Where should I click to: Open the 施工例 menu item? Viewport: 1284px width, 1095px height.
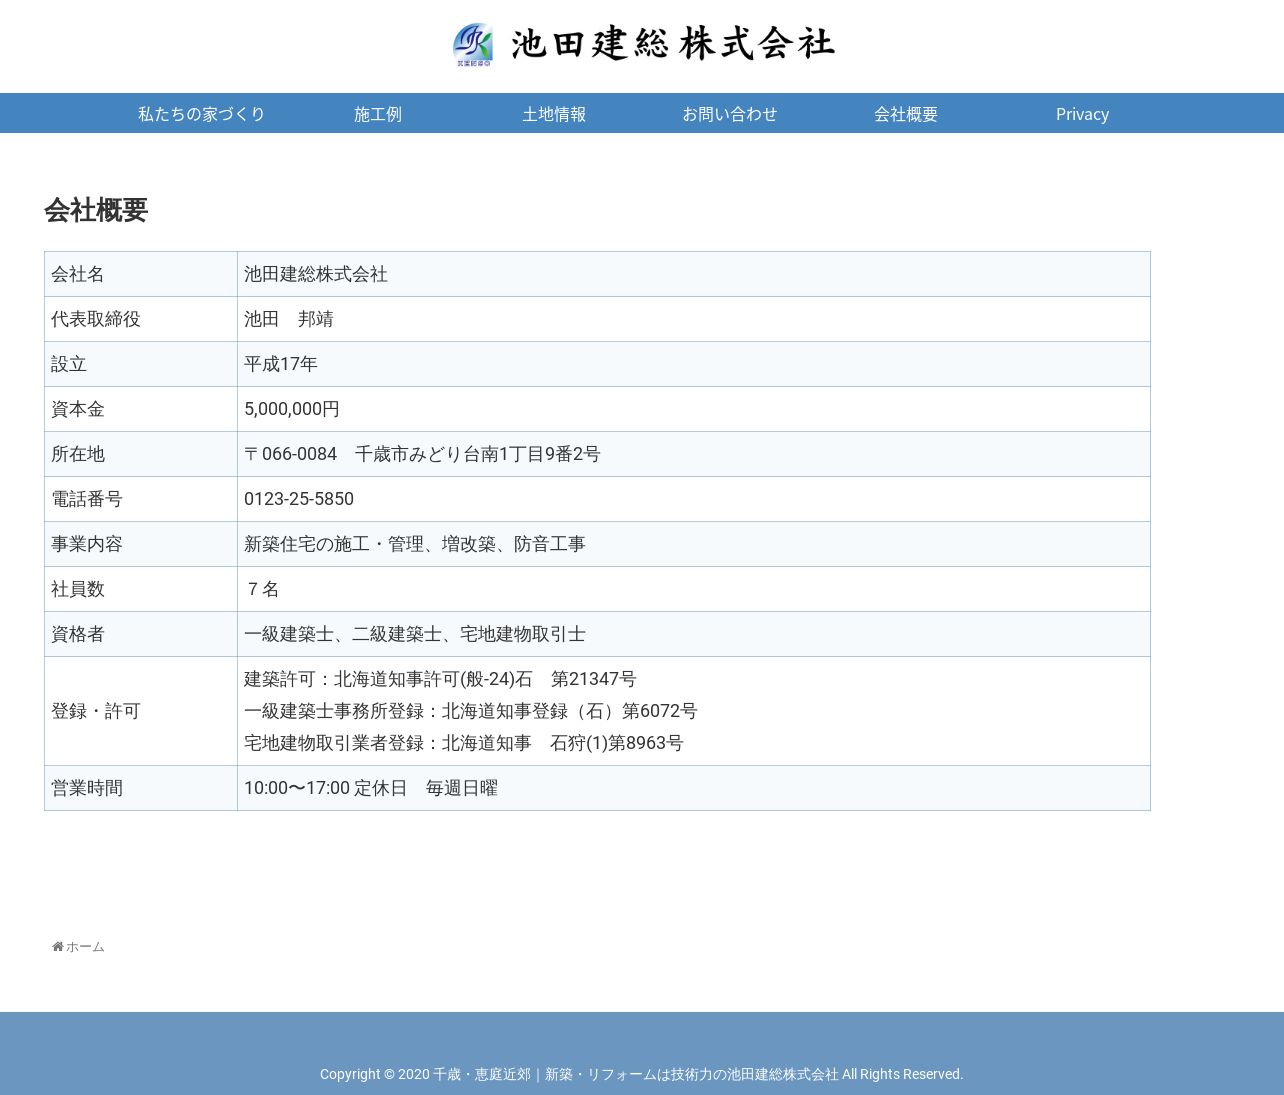pyautogui.click(x=378, y=113)
